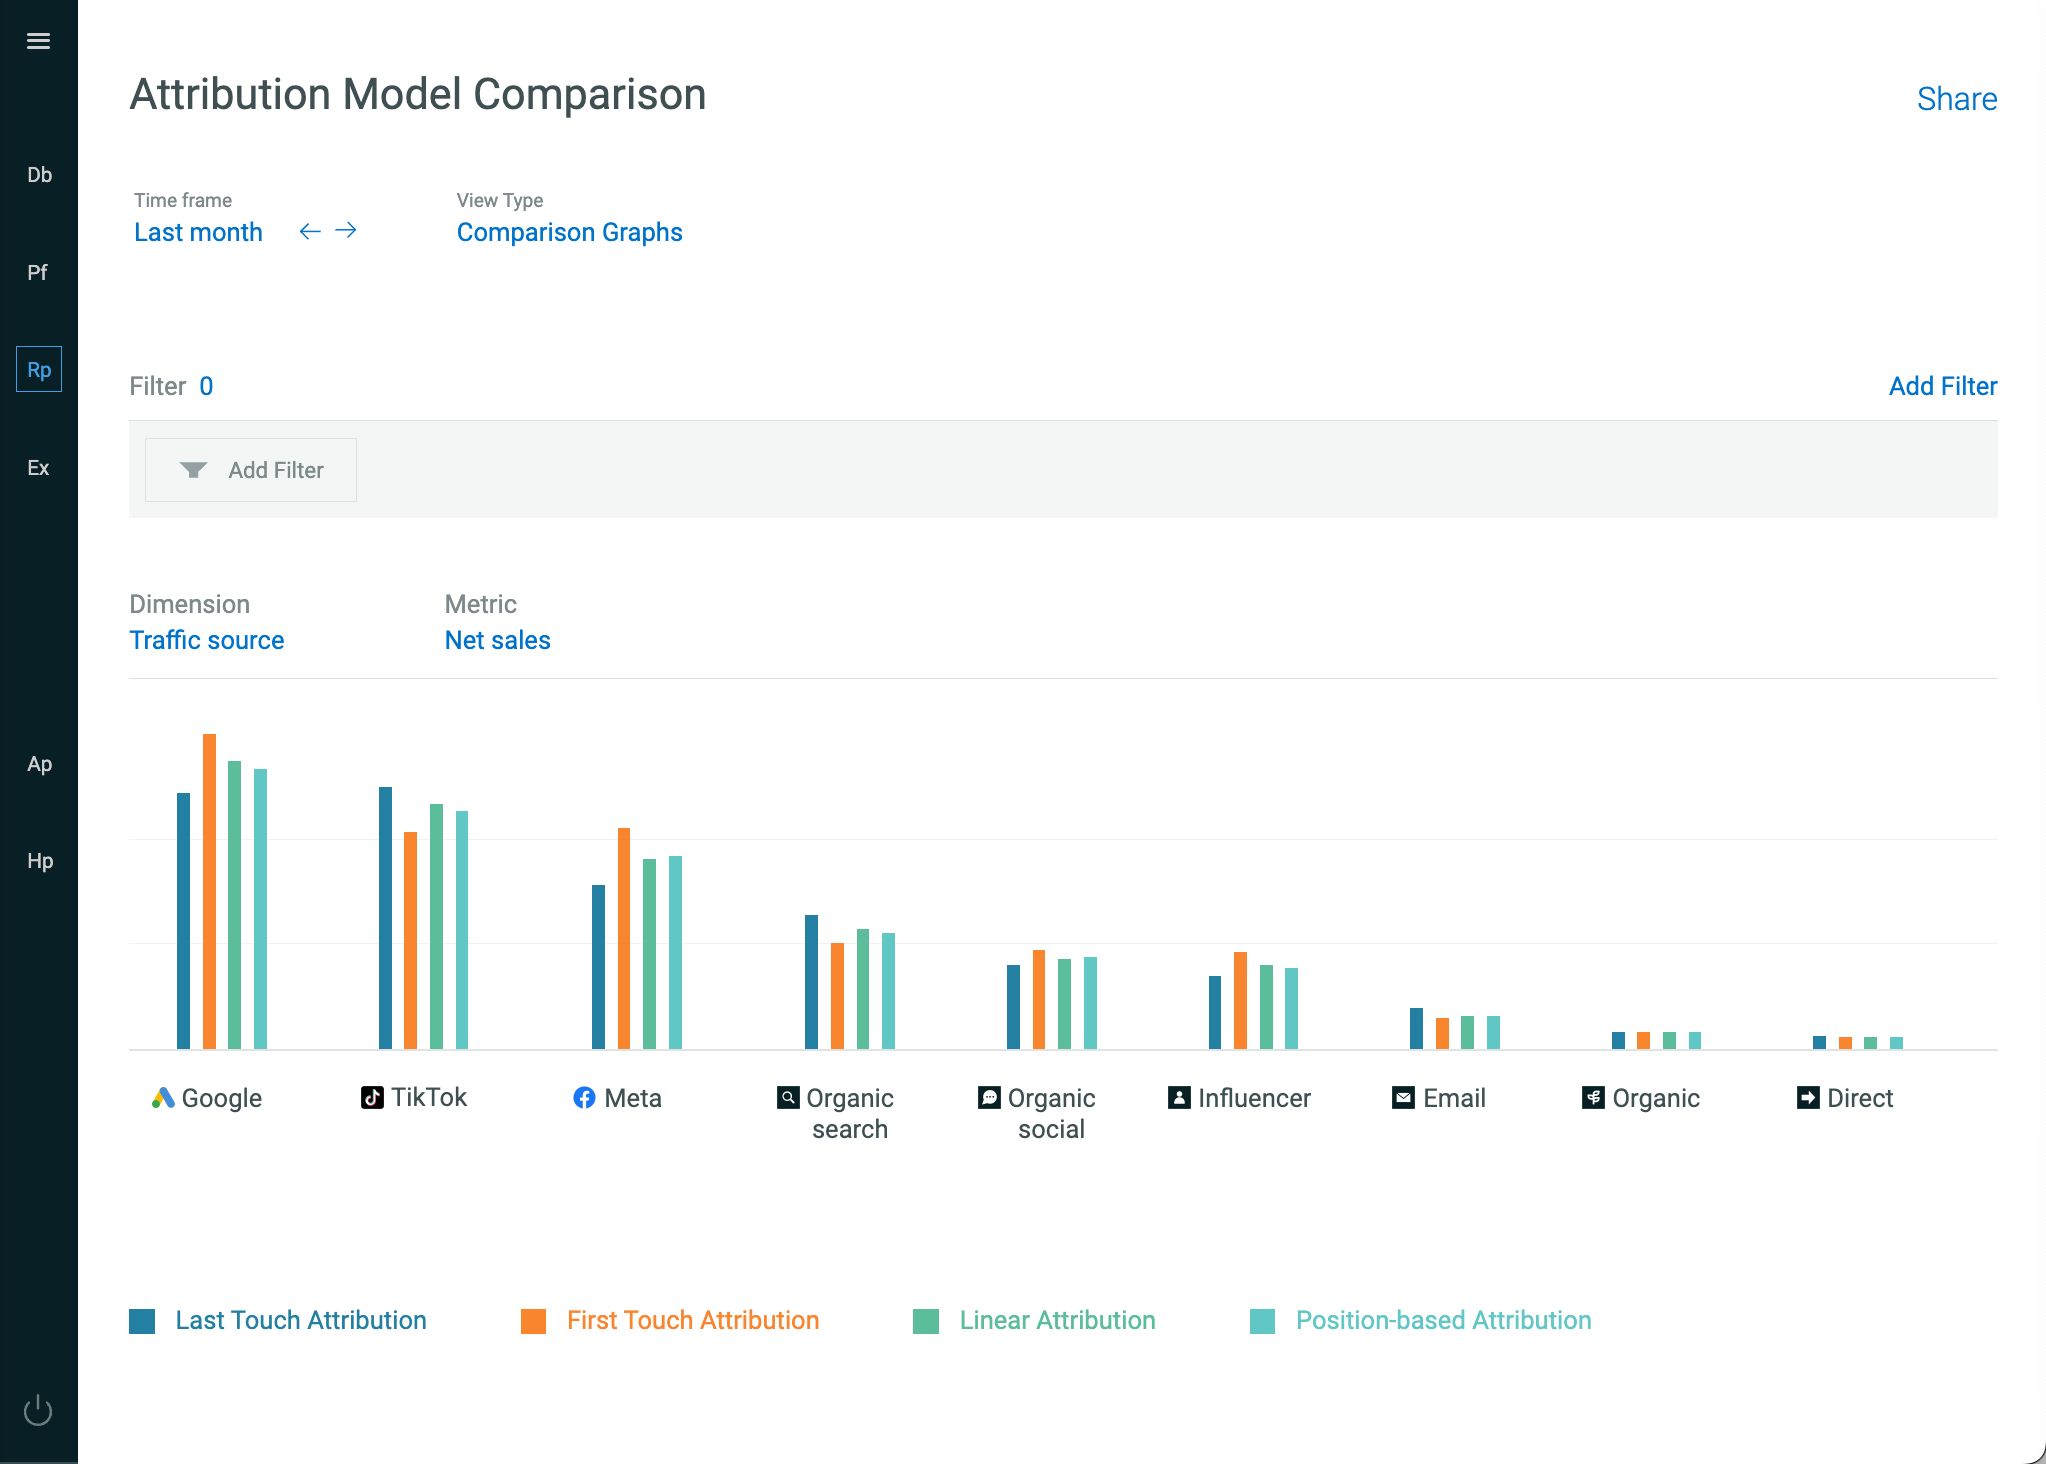
Task: Click the Meta source icon
Action: [584, 1098]
